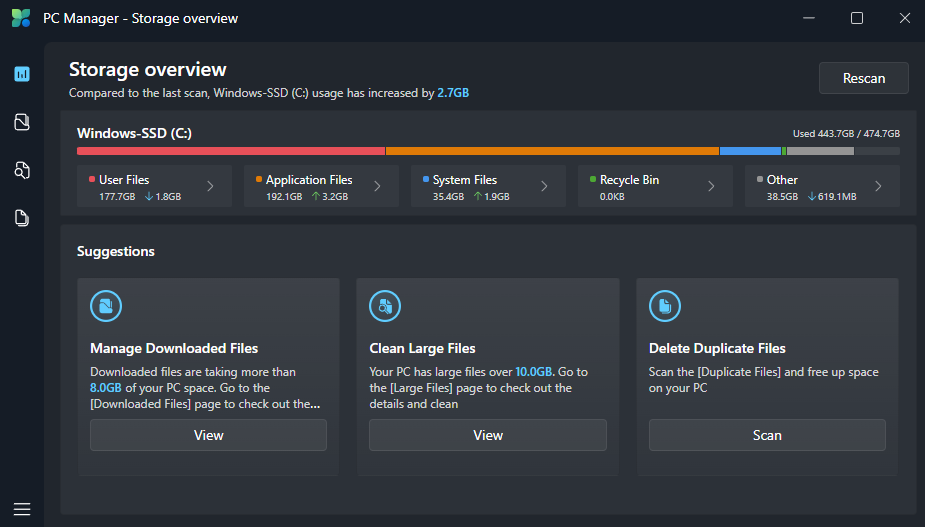Click the blue System Files bar segment

pos(750,151)
